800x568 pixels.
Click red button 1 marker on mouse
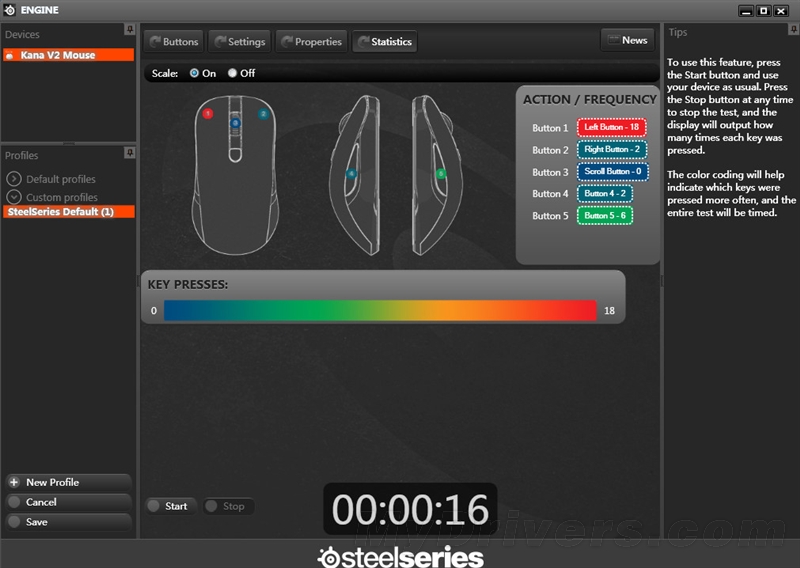coord(208,113)
